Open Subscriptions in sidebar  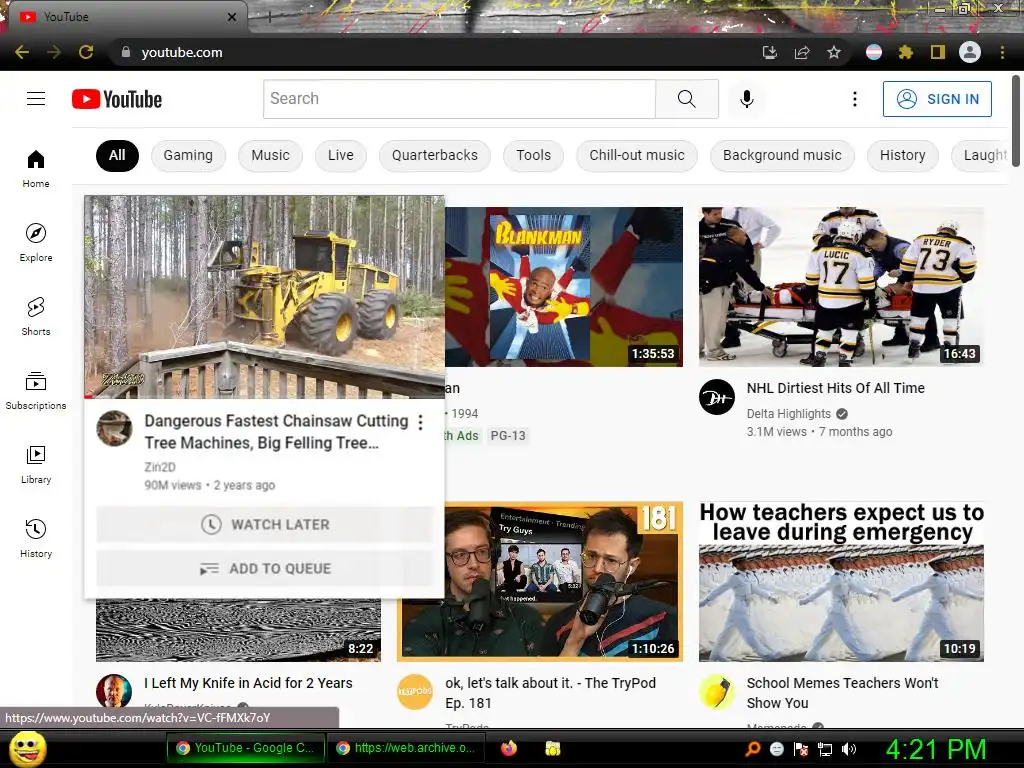[x=36, y=391]
